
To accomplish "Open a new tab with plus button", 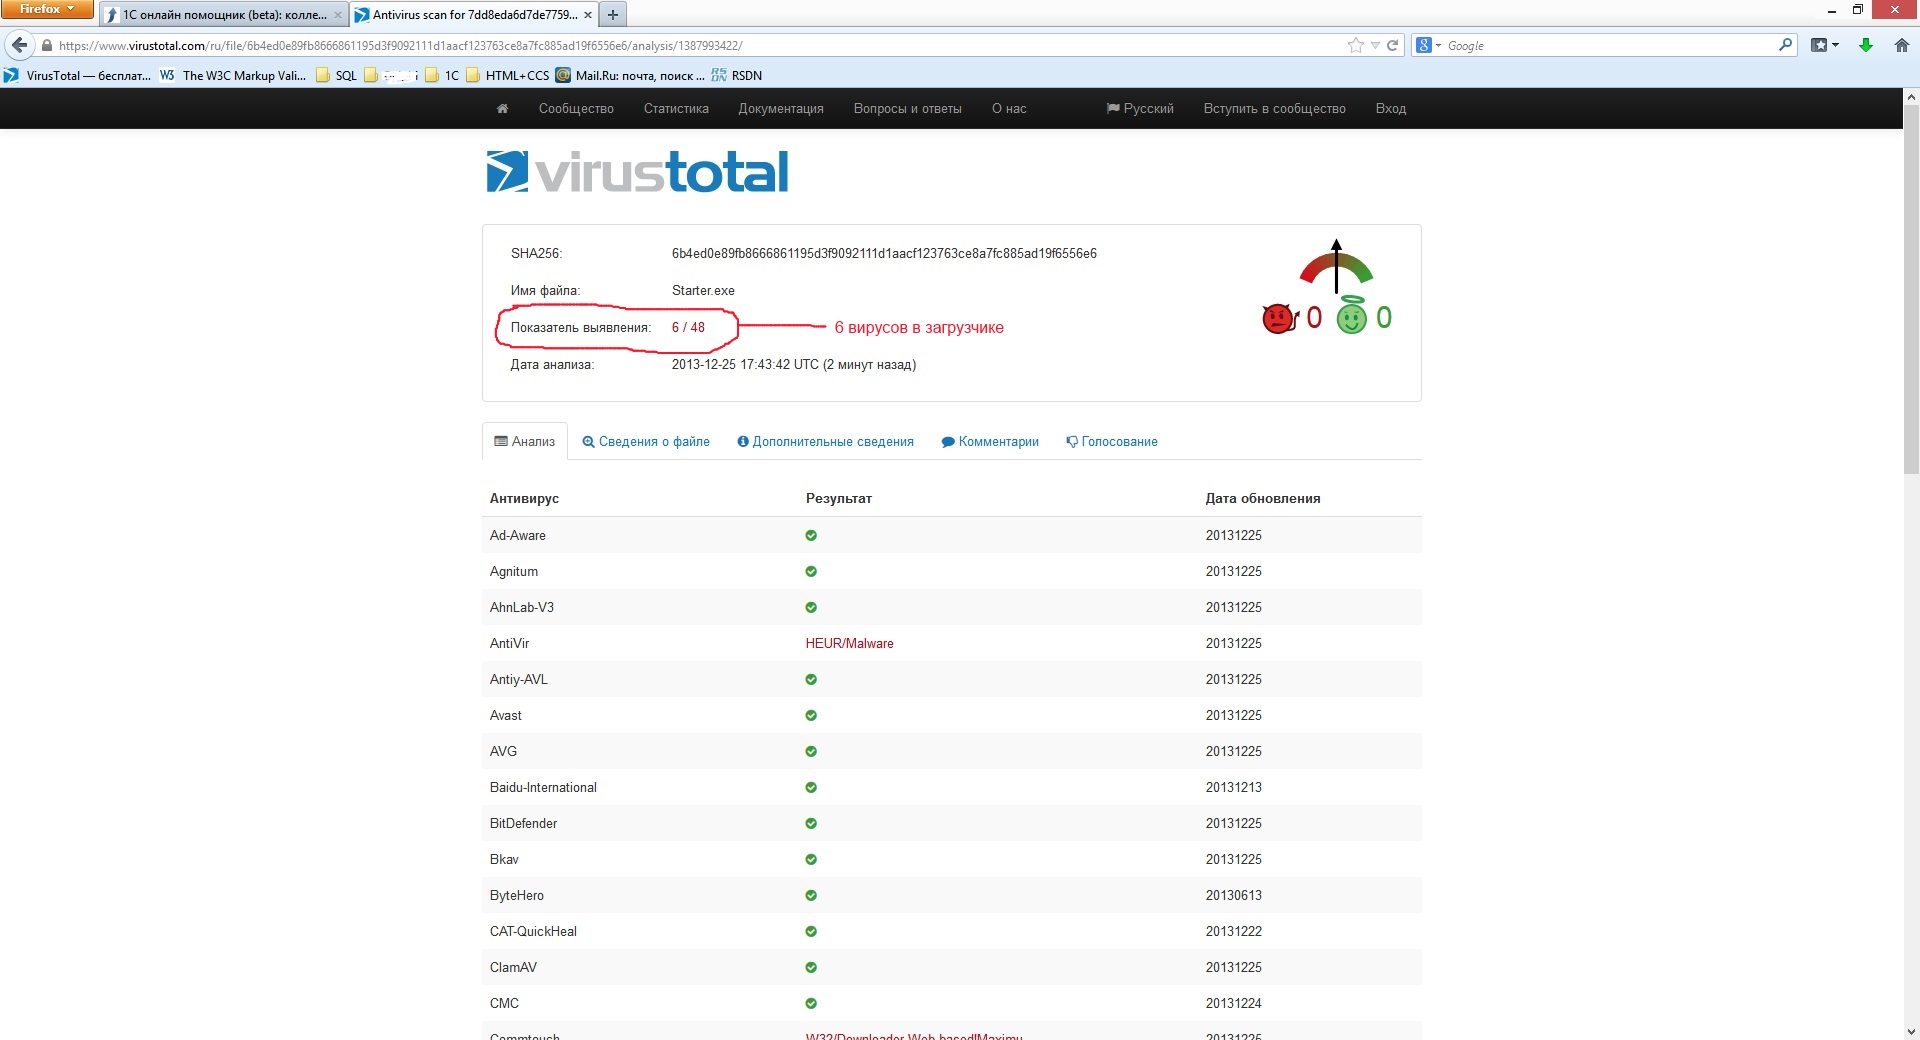I will click(613, 15).
